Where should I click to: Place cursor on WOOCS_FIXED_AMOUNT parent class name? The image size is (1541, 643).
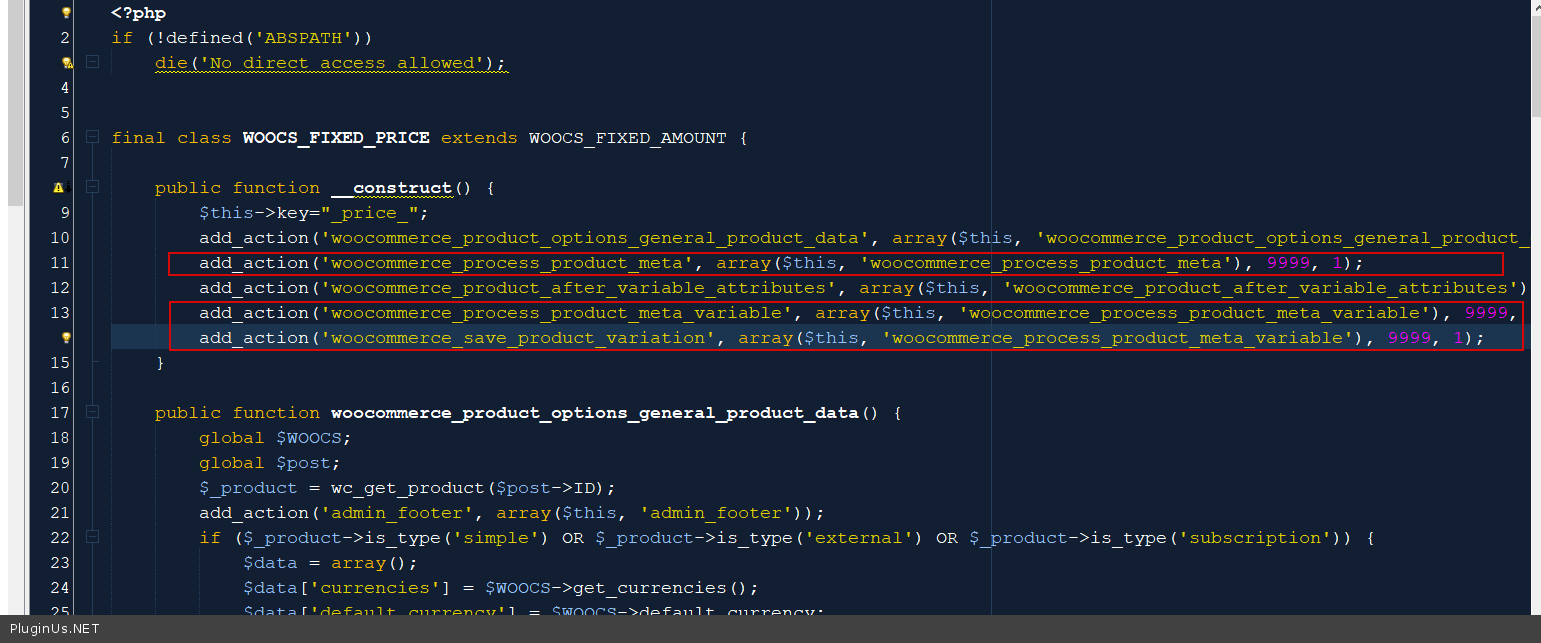point(627,138)
